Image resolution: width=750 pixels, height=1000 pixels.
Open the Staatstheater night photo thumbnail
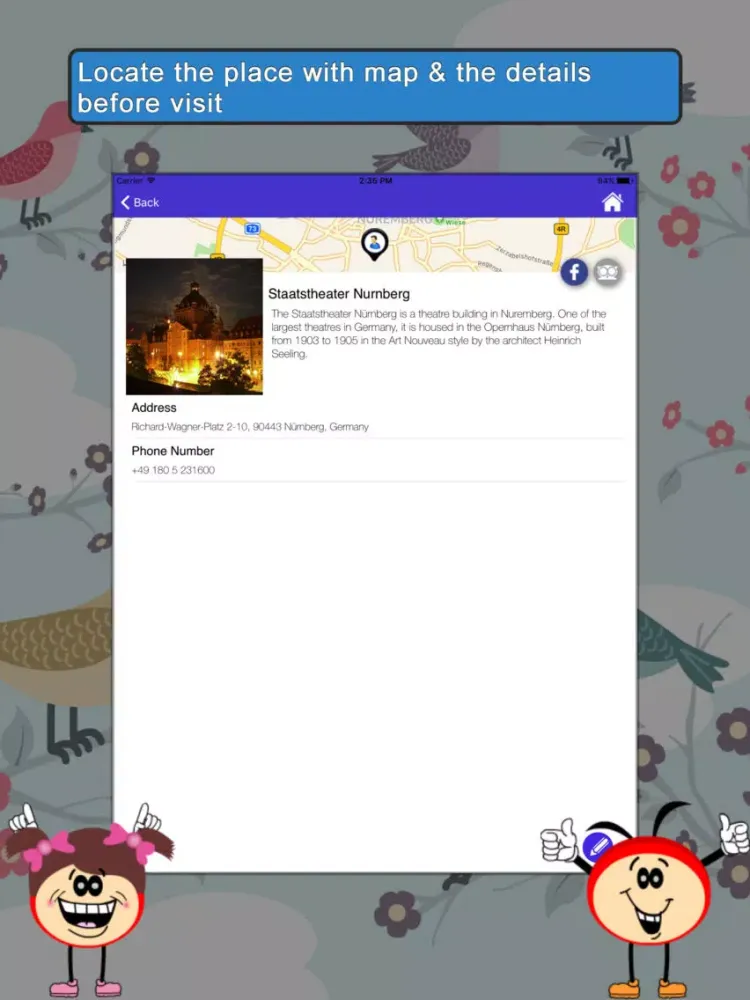[195, 327]
